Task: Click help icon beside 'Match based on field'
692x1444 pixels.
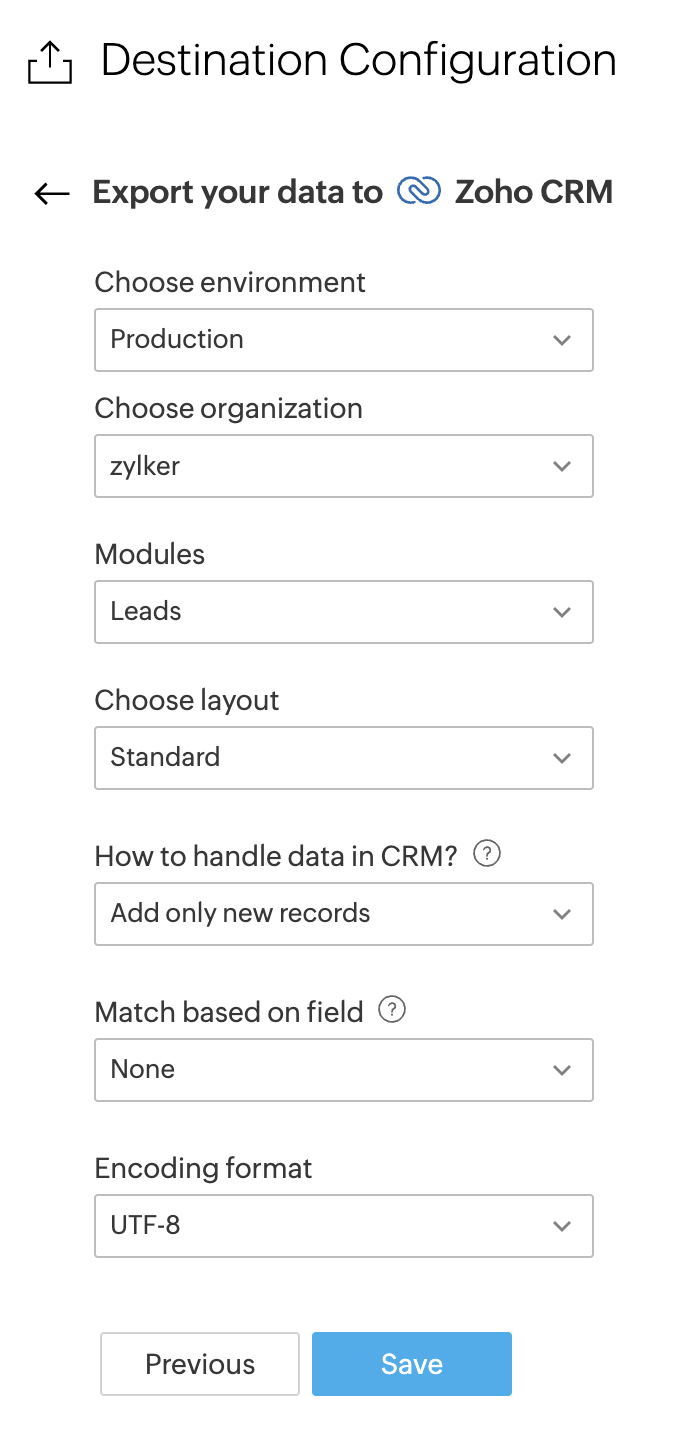Action: 392,1011
